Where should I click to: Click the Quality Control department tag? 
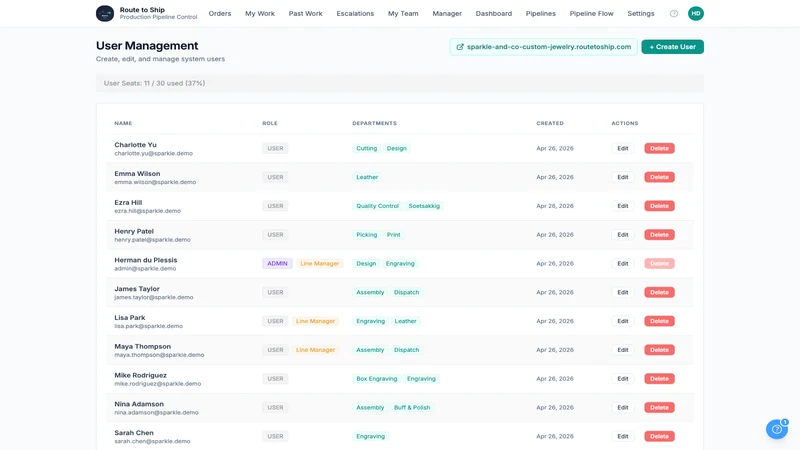pyautogui.click(x=378, y=206)
